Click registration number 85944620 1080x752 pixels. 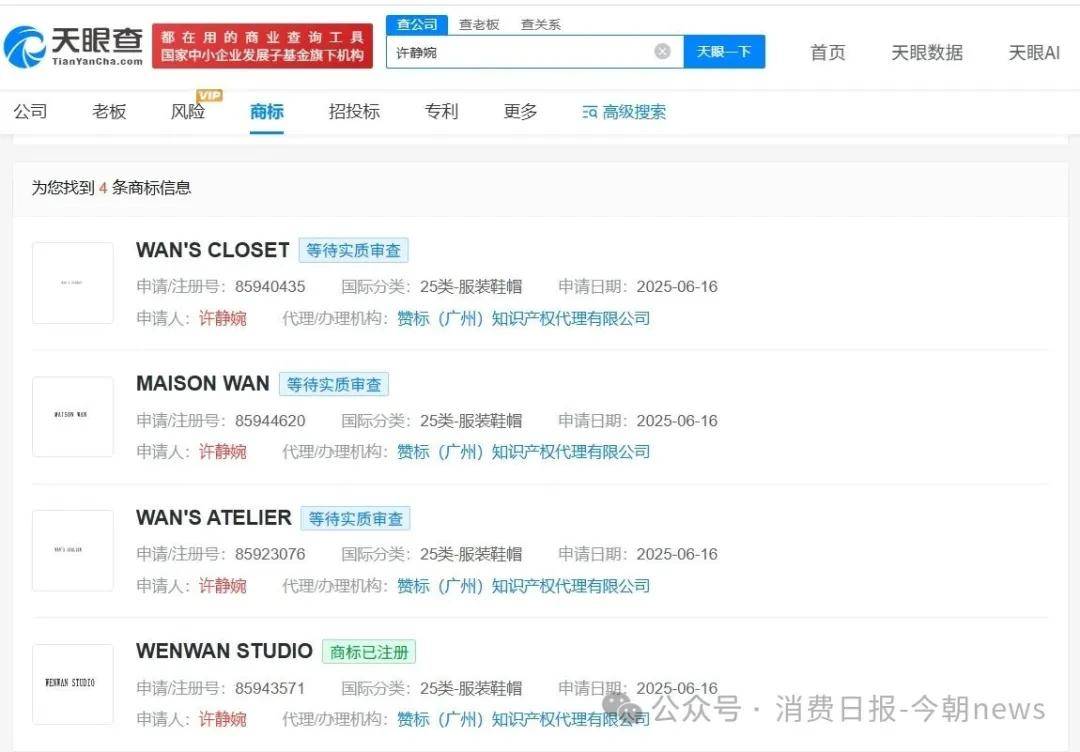click(270, 421)
